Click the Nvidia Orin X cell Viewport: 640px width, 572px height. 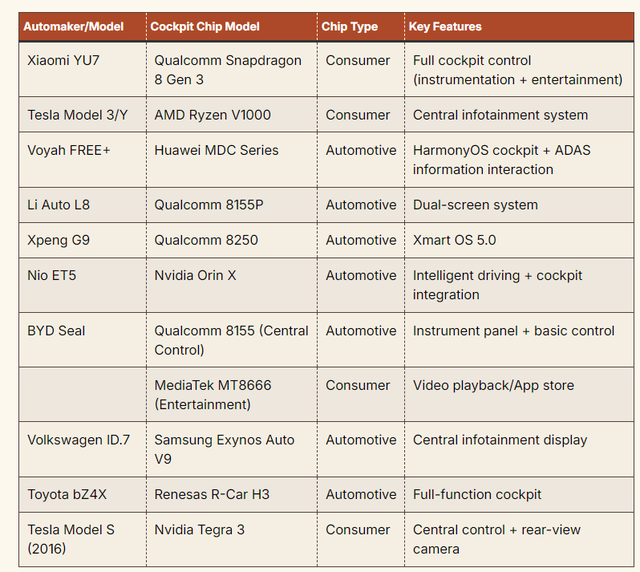195,275
